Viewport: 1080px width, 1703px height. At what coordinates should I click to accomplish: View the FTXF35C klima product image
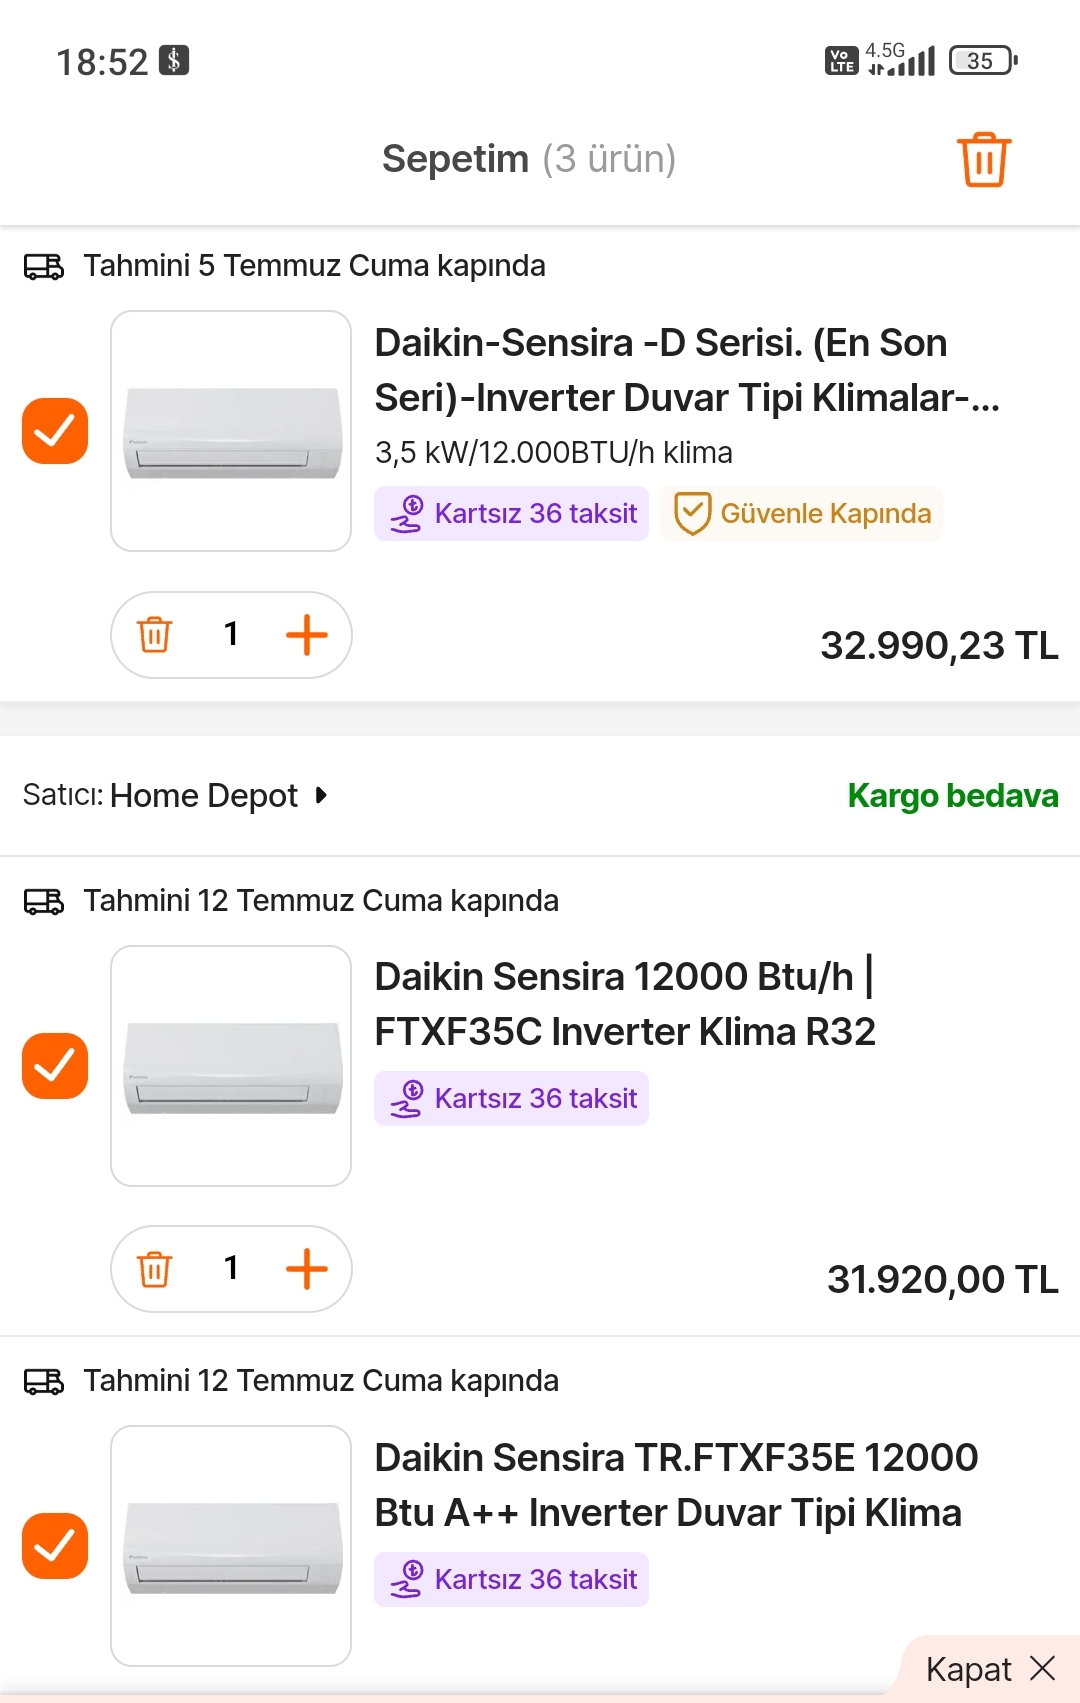[231, 1066]
